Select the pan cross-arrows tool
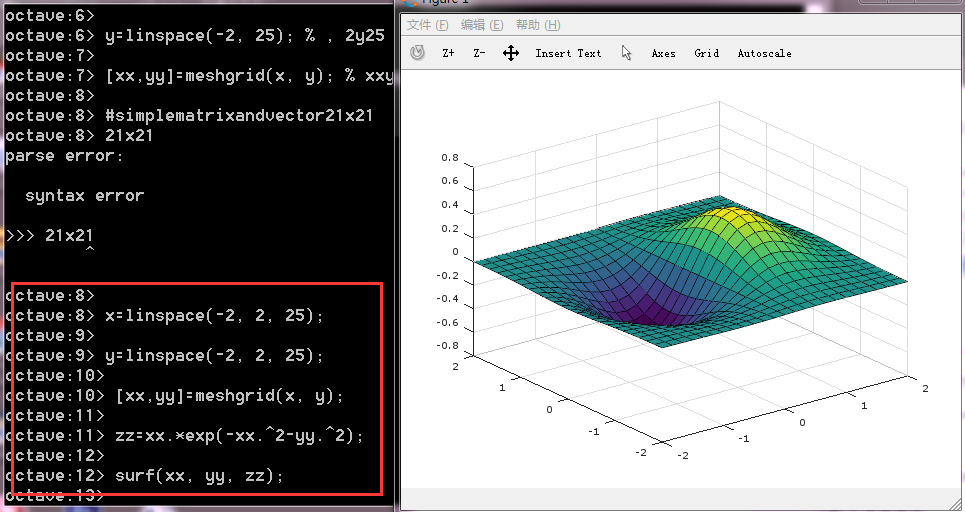Screen dimensions: 965x512 511,53
